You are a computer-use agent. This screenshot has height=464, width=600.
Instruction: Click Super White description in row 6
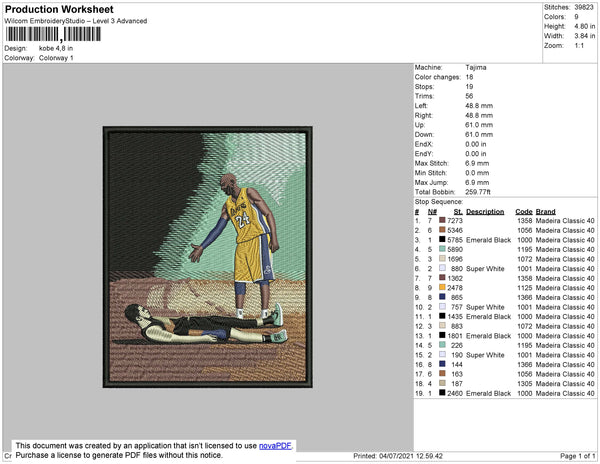(x=485, y=269)
